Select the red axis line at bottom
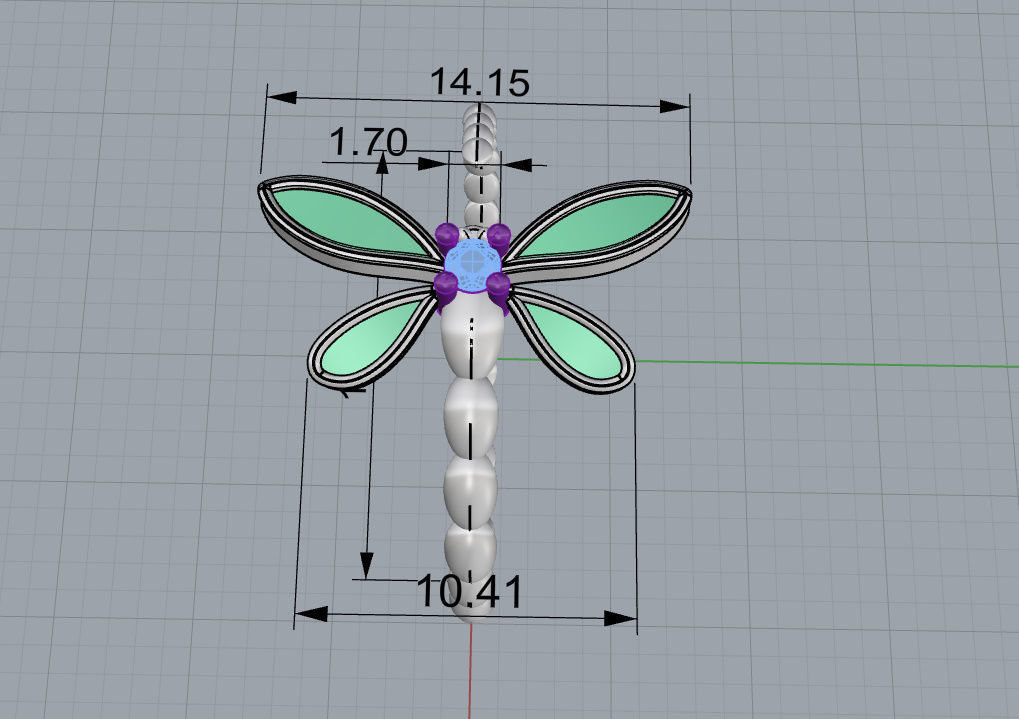 (470, 671)
